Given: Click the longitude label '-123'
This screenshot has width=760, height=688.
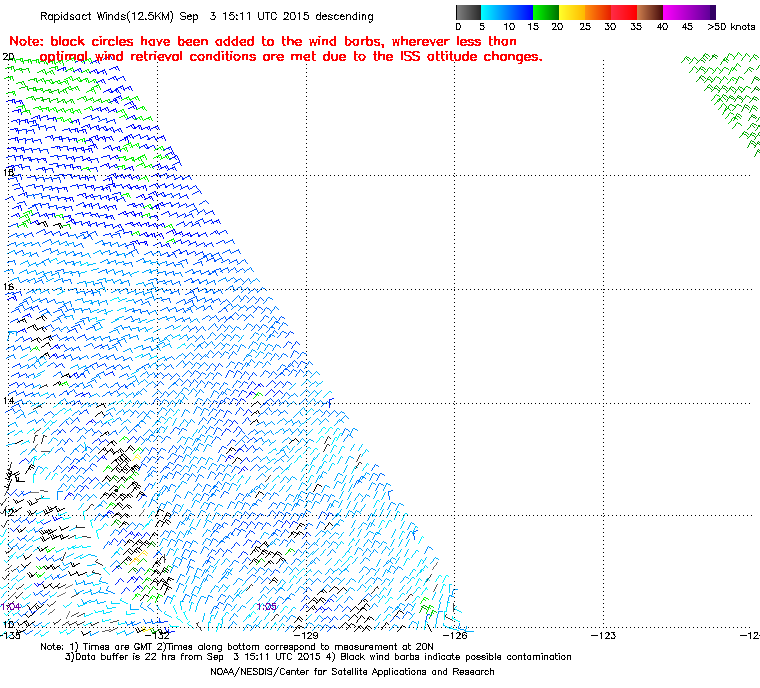Looking at the screenshot, I should [x=603, y=635].
